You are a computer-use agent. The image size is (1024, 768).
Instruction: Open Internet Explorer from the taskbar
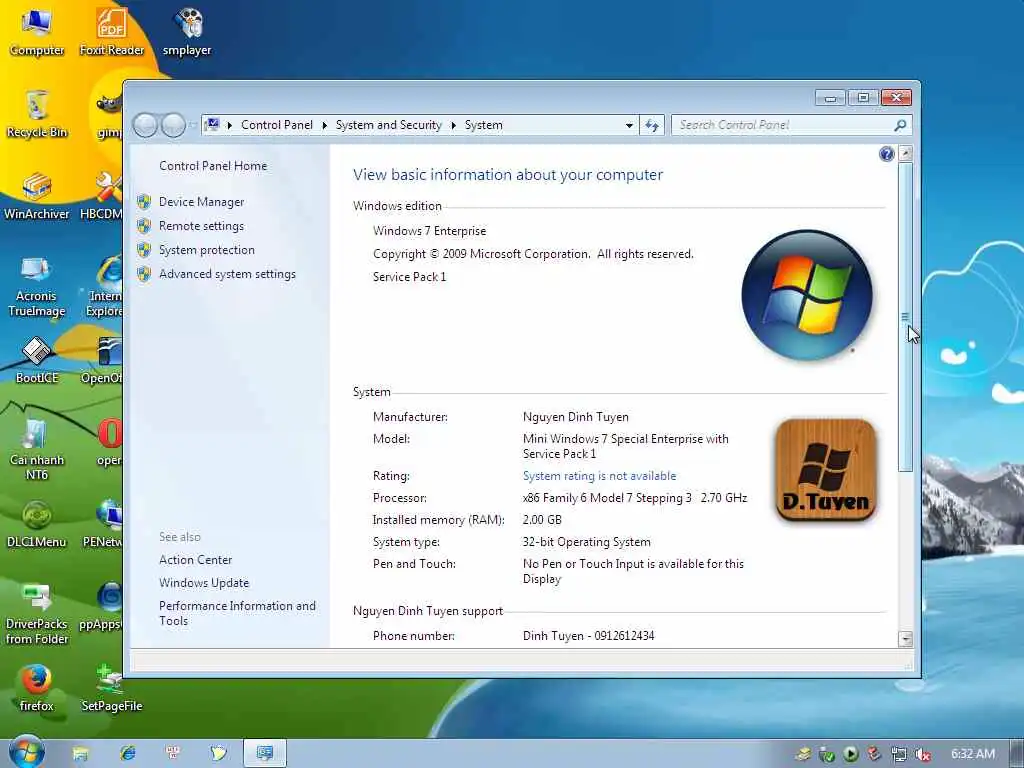coord(127,754)
